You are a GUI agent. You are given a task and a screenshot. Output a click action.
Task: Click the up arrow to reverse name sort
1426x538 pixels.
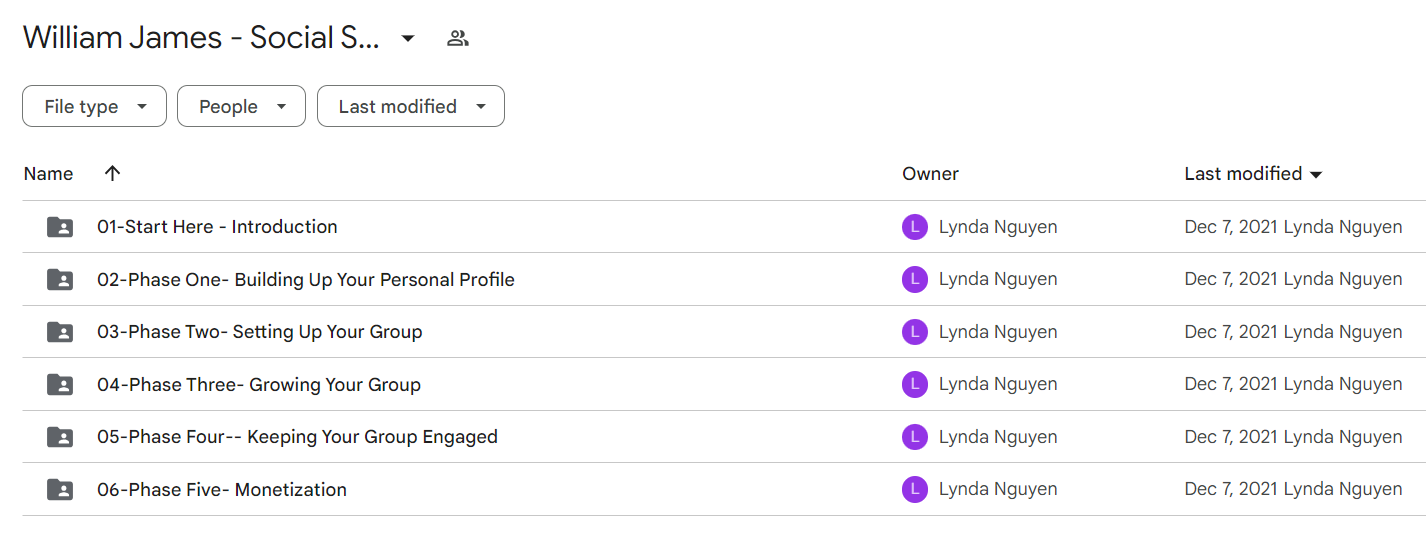112,173
